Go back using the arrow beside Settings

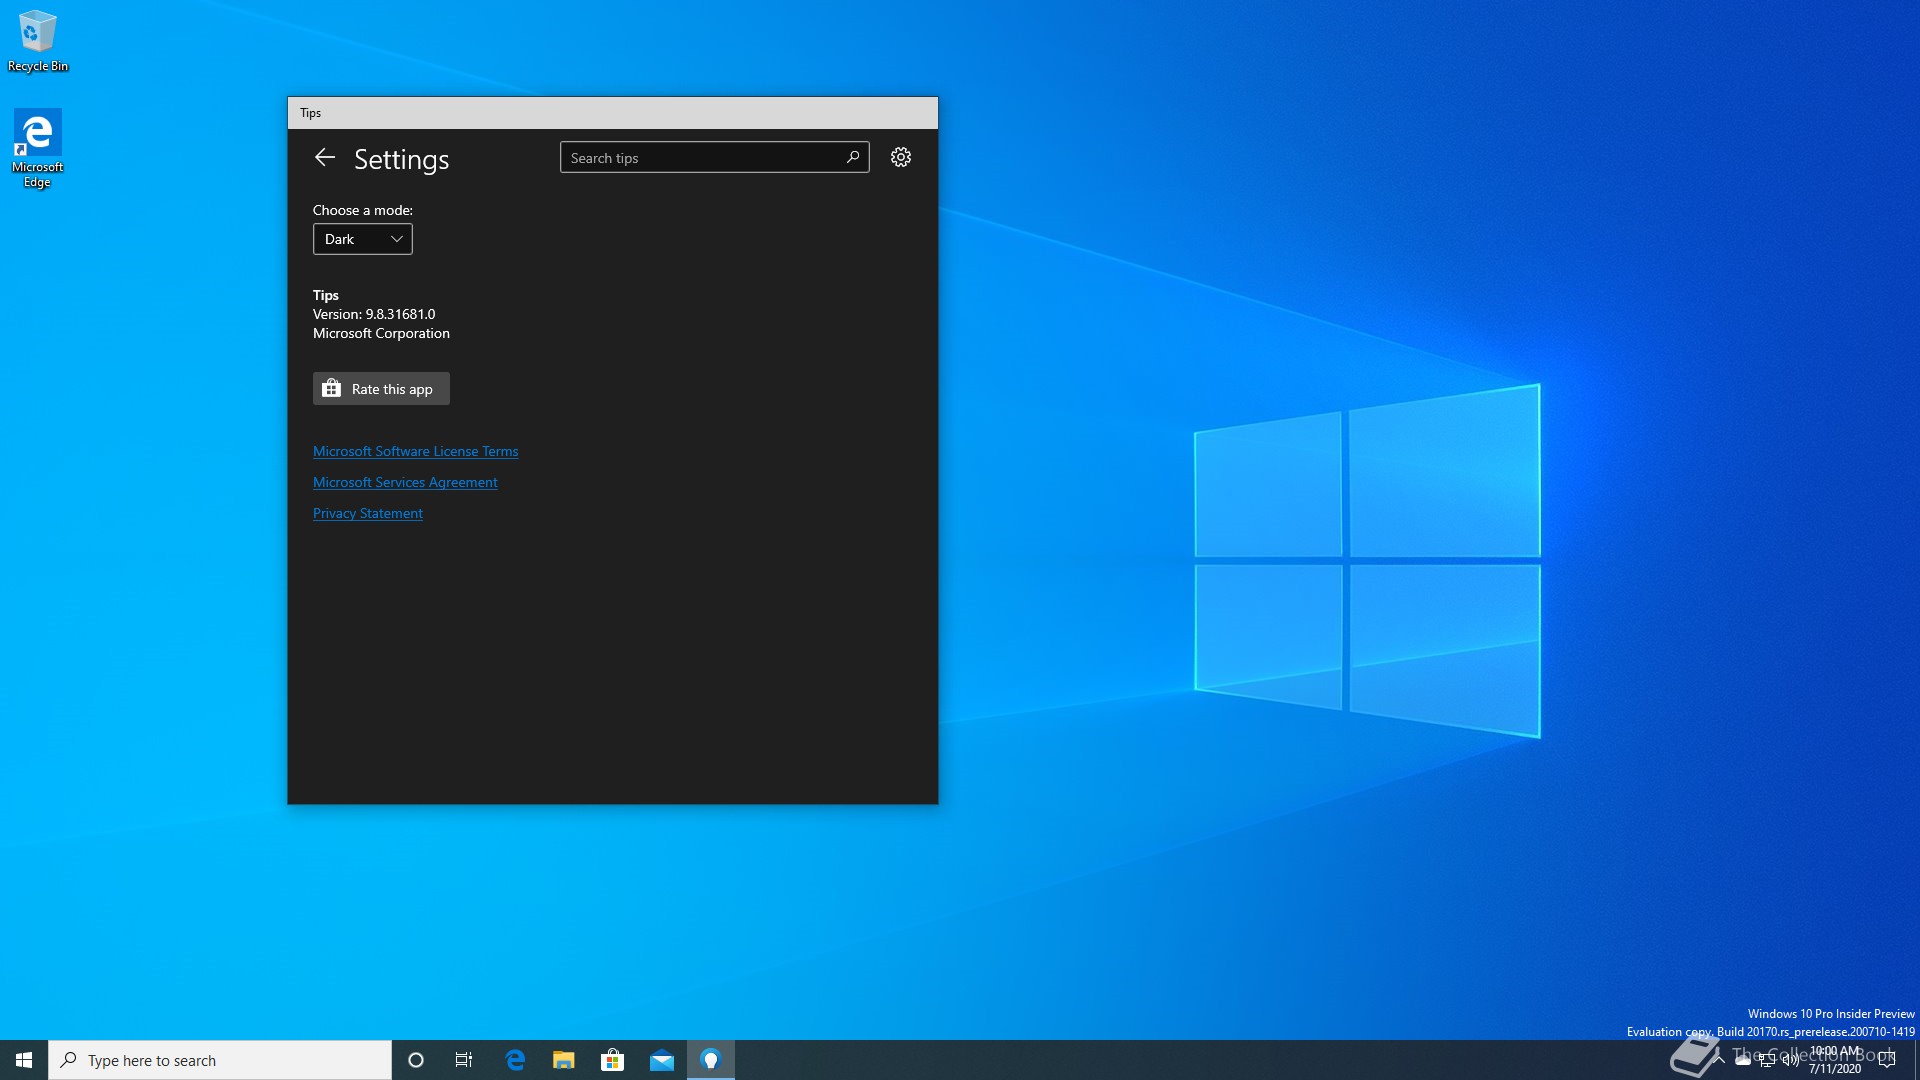click(x=324, y=158)
